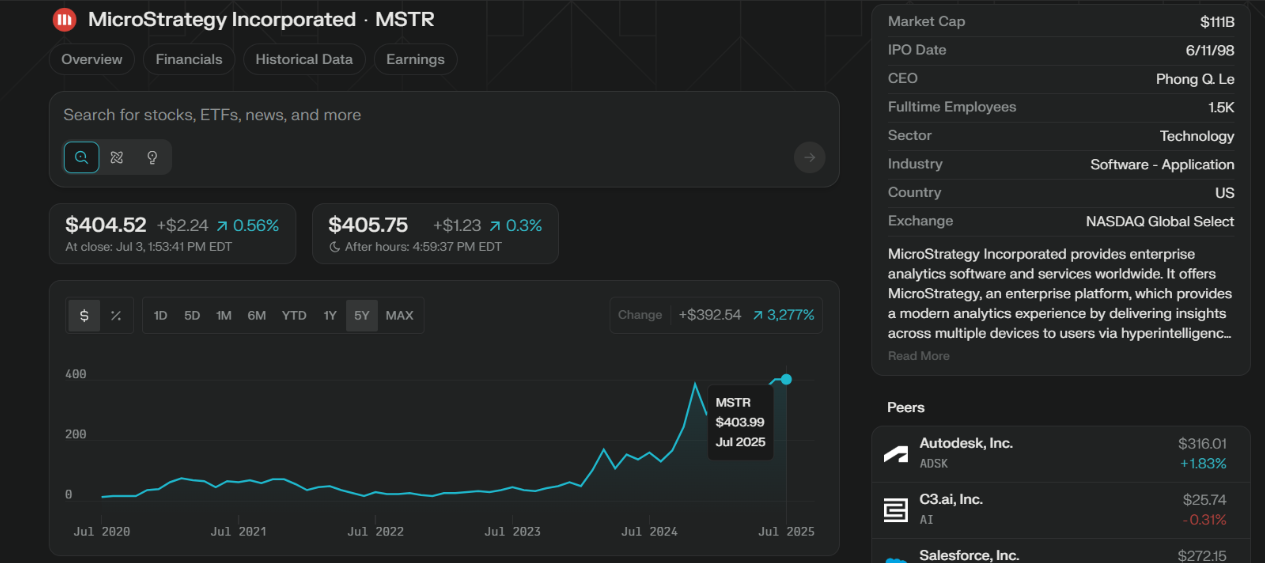
Task: Click the MSTR $403.99 chart tooltip
Action: [x=740, y=422]
